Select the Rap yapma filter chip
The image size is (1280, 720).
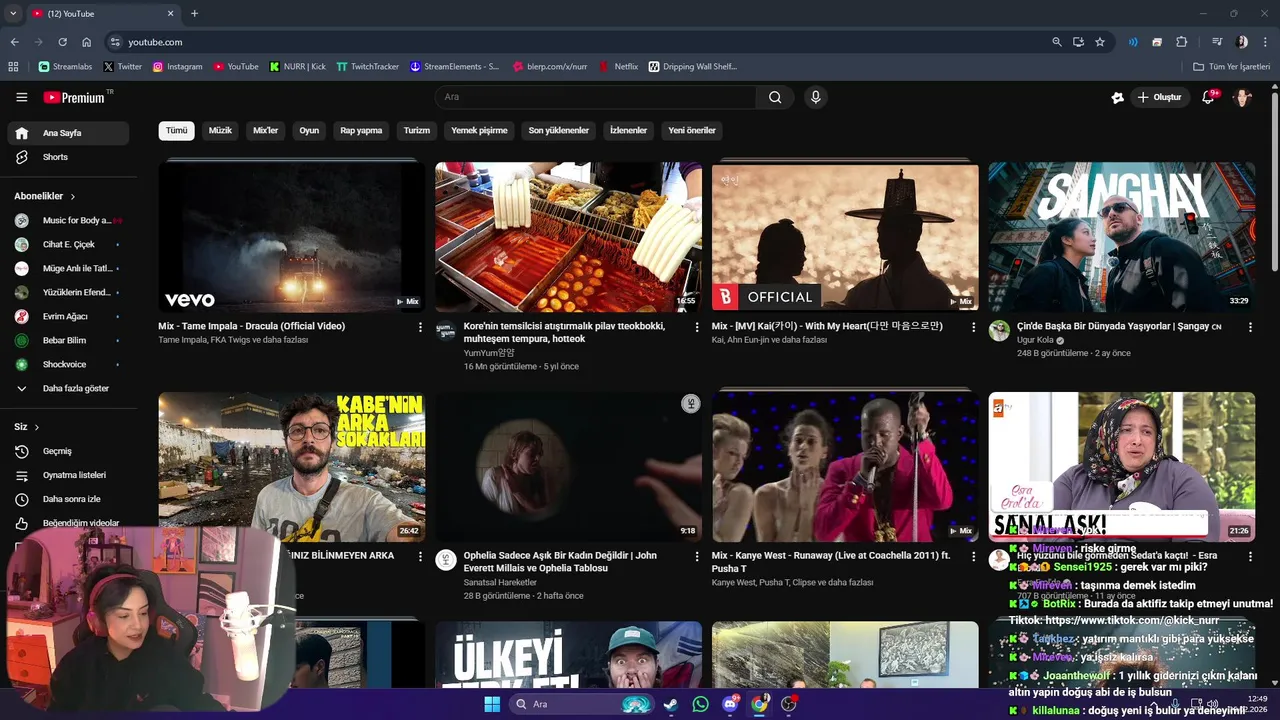361,130
